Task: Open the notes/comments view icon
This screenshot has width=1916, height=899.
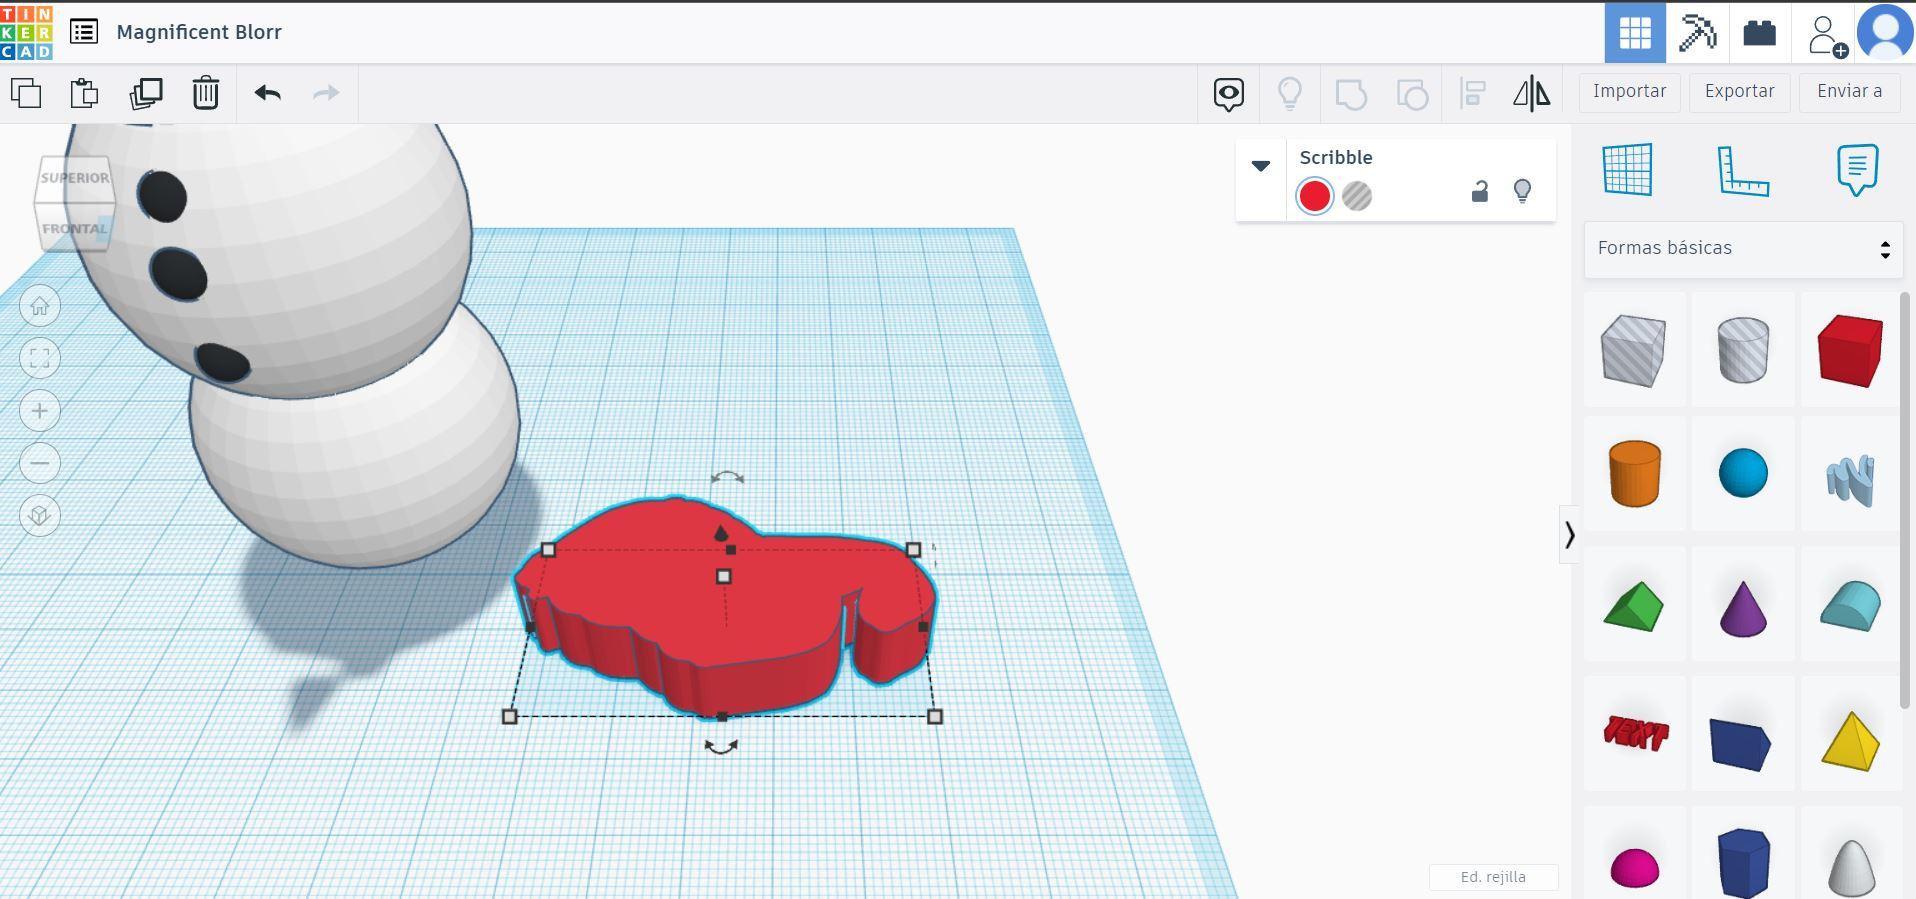Action: [1229, 94]
